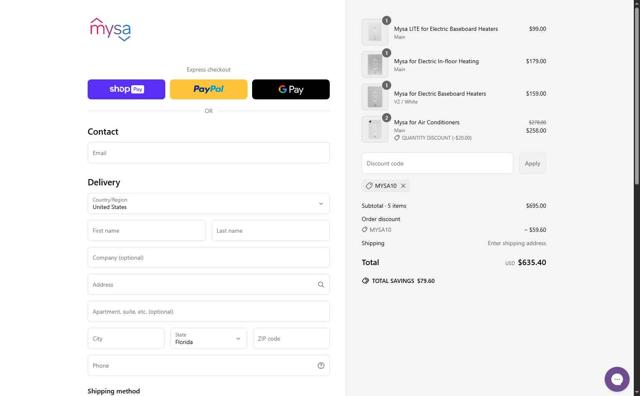Click the "Mysa for Electric In-floor Heating" name
This screenshot has width=640, height=396.
pyautogui.click(x=436, y=61)
